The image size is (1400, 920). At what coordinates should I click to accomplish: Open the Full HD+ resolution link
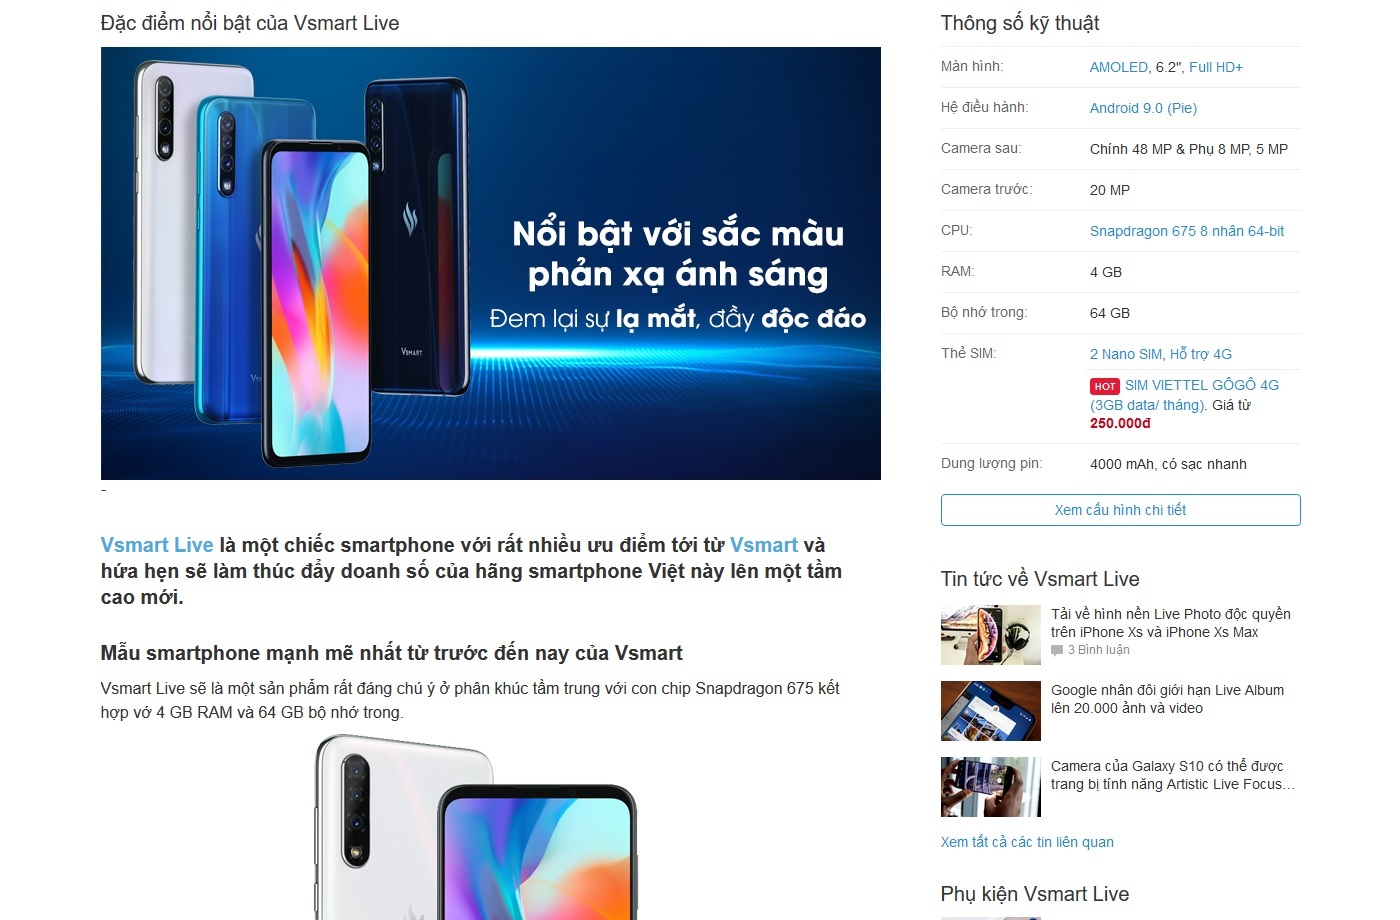click(x=1216, y=67)
